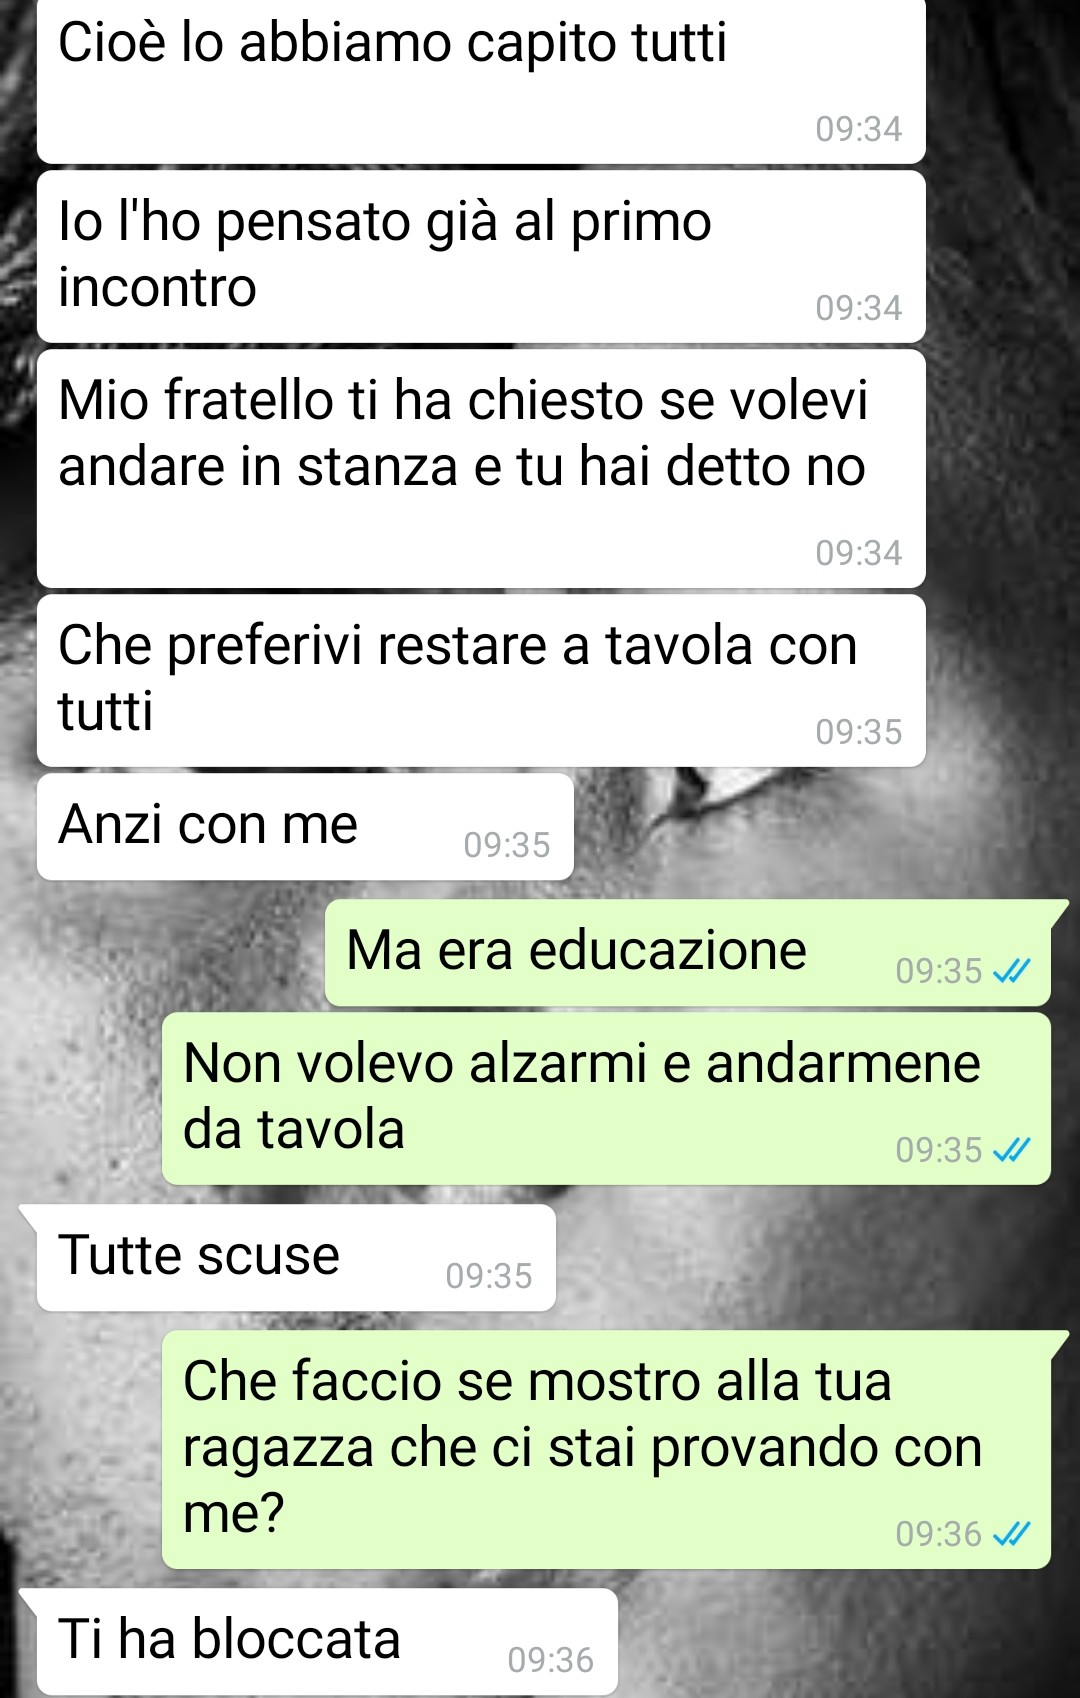The height and width of the screenshot is (1698, 1080).
Task: Tap the 09:34 timestamp on the first message
Action: (x=858, y=129)
